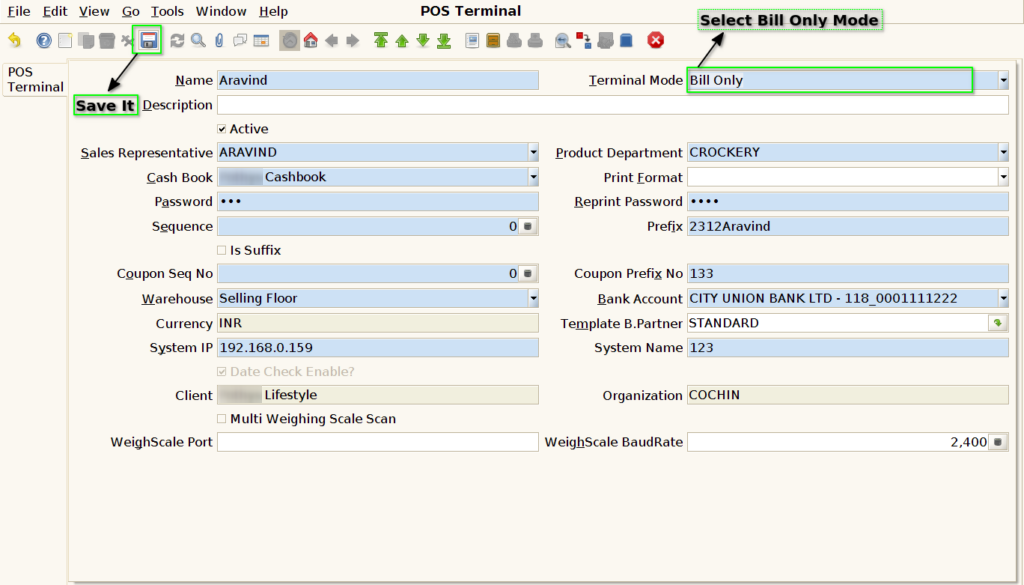1024x585 pixels.
Task: Open Template B.Partner lookup button
Action: coord(997,323)
